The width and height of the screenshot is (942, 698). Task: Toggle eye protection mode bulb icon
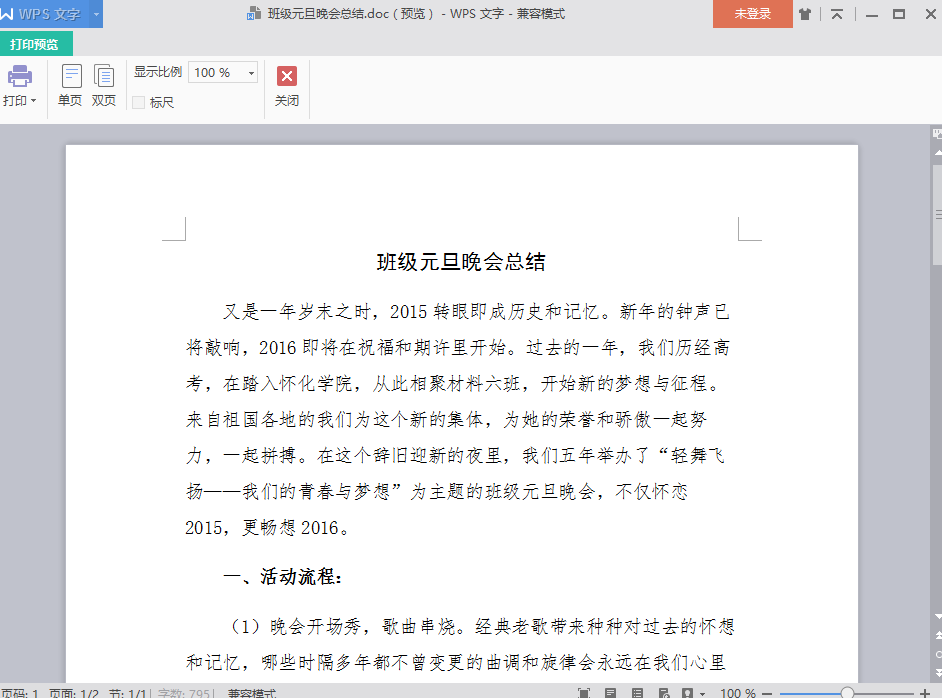click(687, 693)
